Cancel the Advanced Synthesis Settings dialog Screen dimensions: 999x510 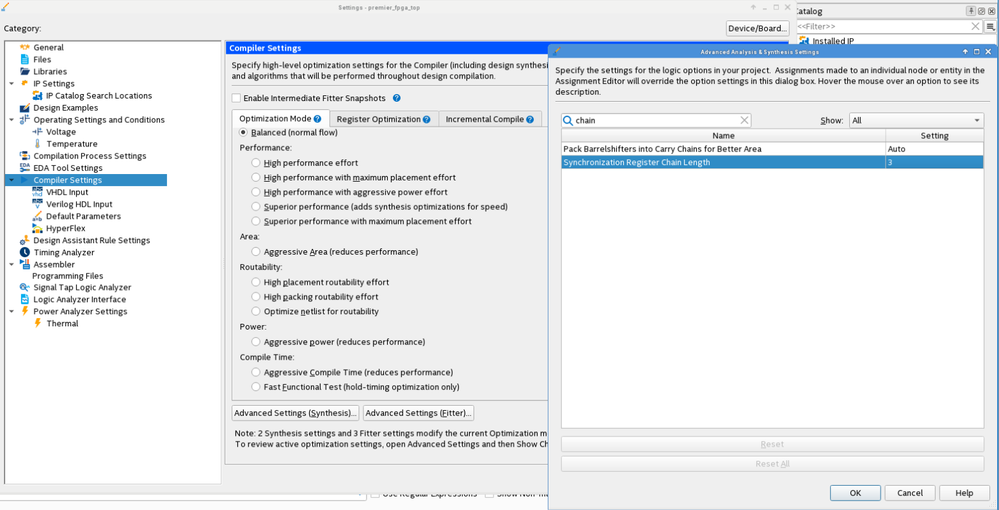(910, 493)
